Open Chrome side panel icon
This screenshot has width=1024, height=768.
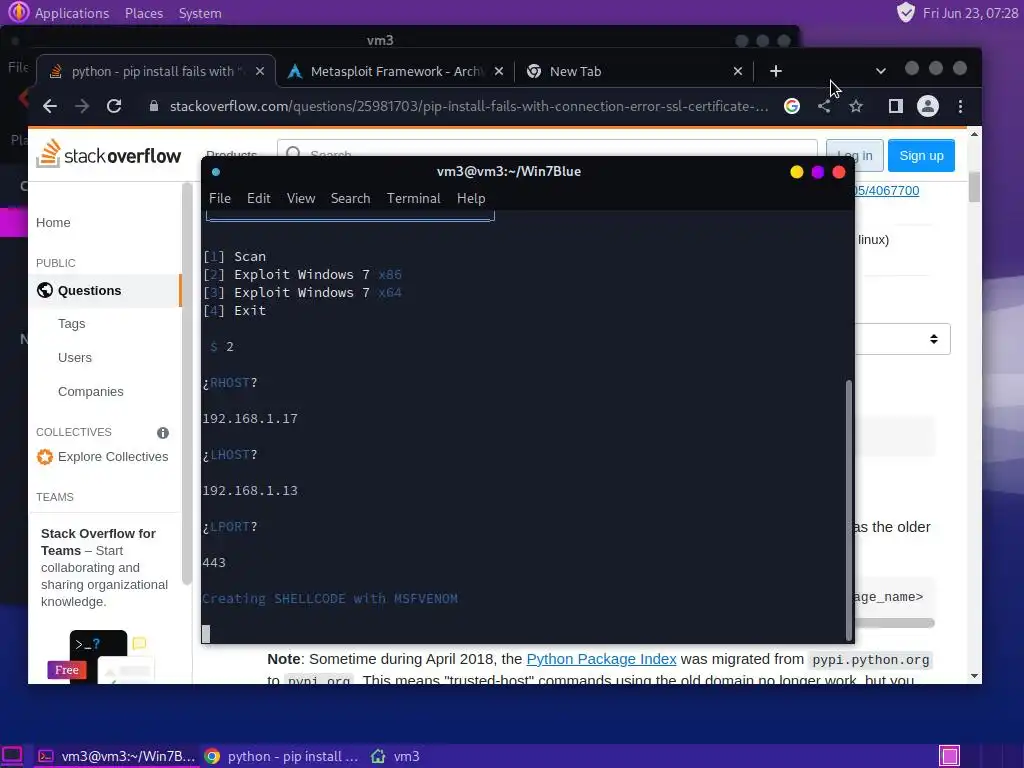tap(895, 106)
